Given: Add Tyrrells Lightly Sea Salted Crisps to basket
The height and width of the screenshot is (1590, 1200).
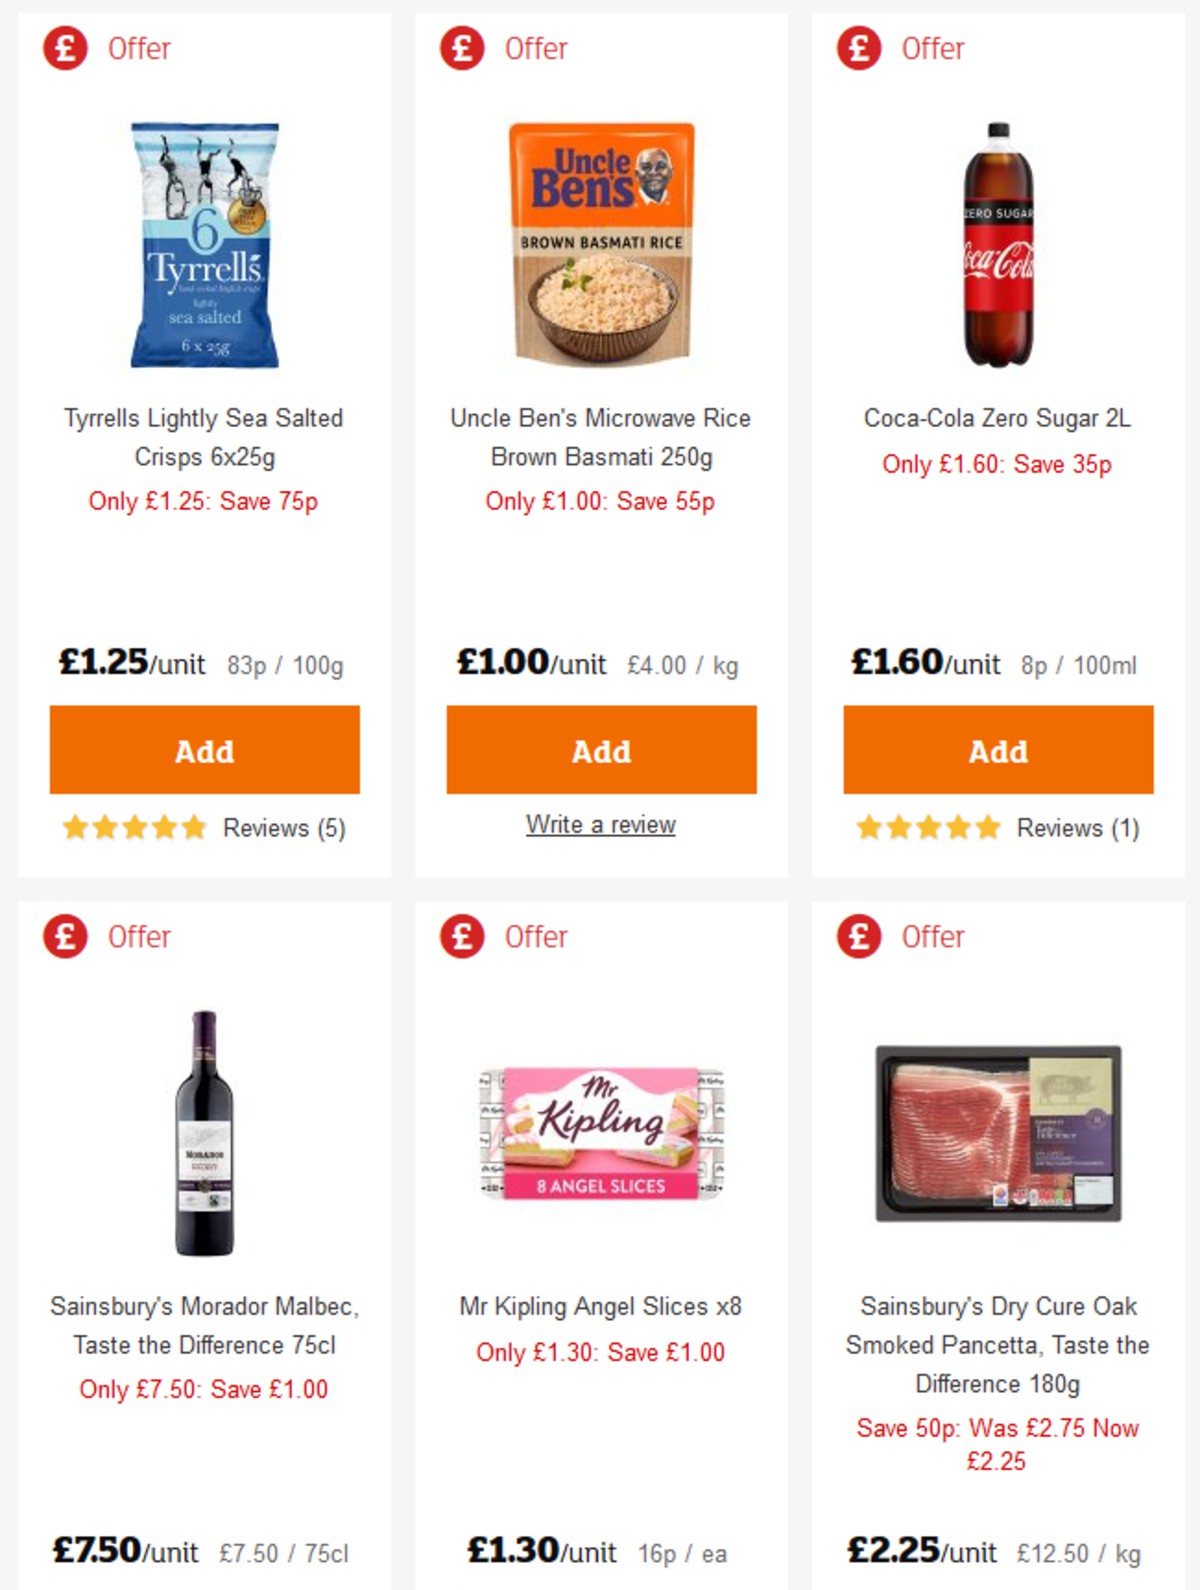Looking at the screenshot, I should point(203,750).
